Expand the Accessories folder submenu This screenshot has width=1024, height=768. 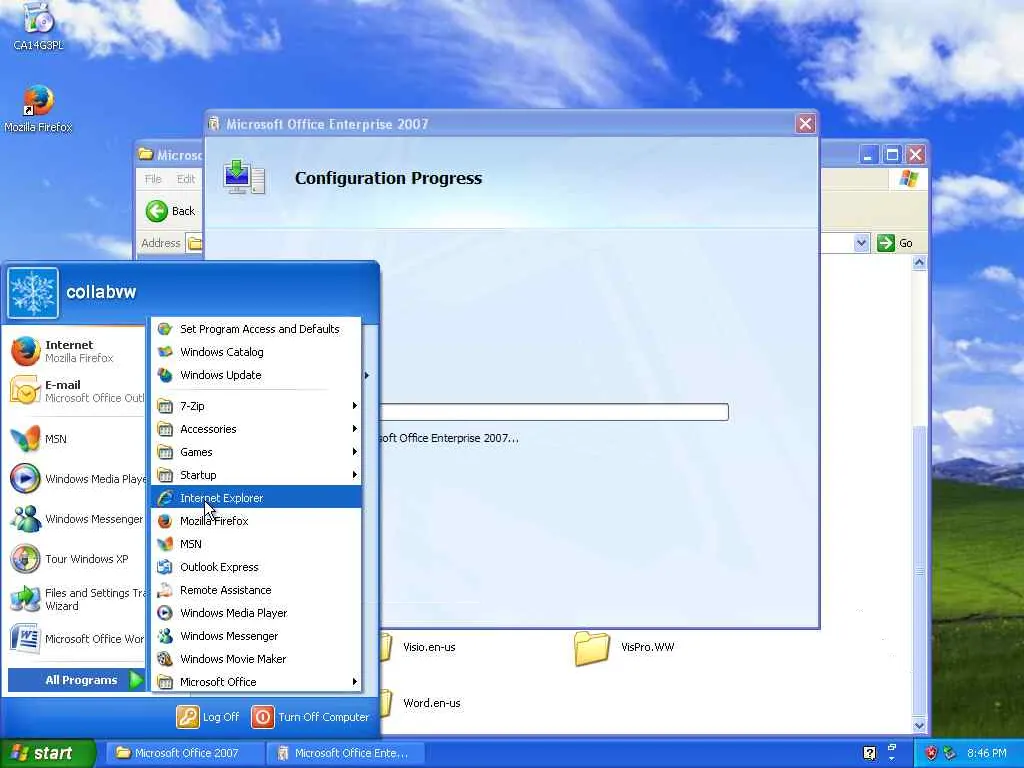pos(256,428)
